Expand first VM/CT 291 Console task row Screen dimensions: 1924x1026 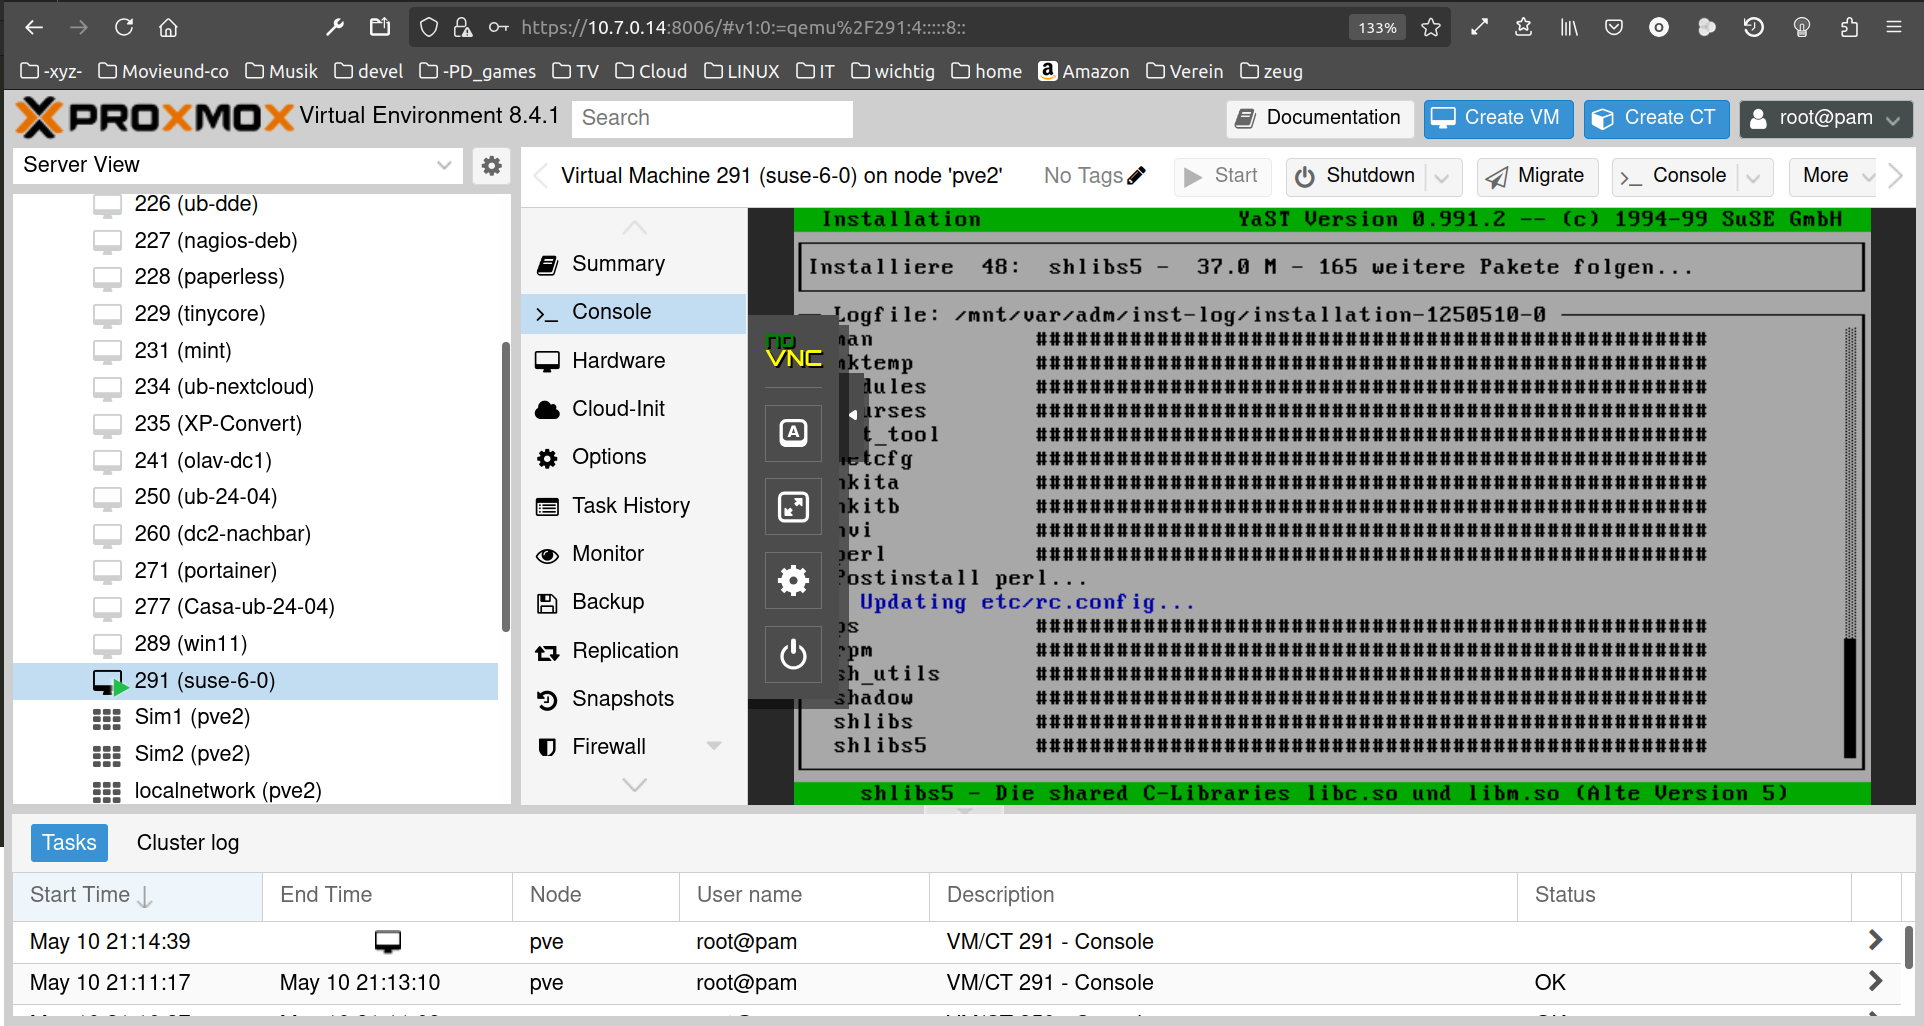1875,940
